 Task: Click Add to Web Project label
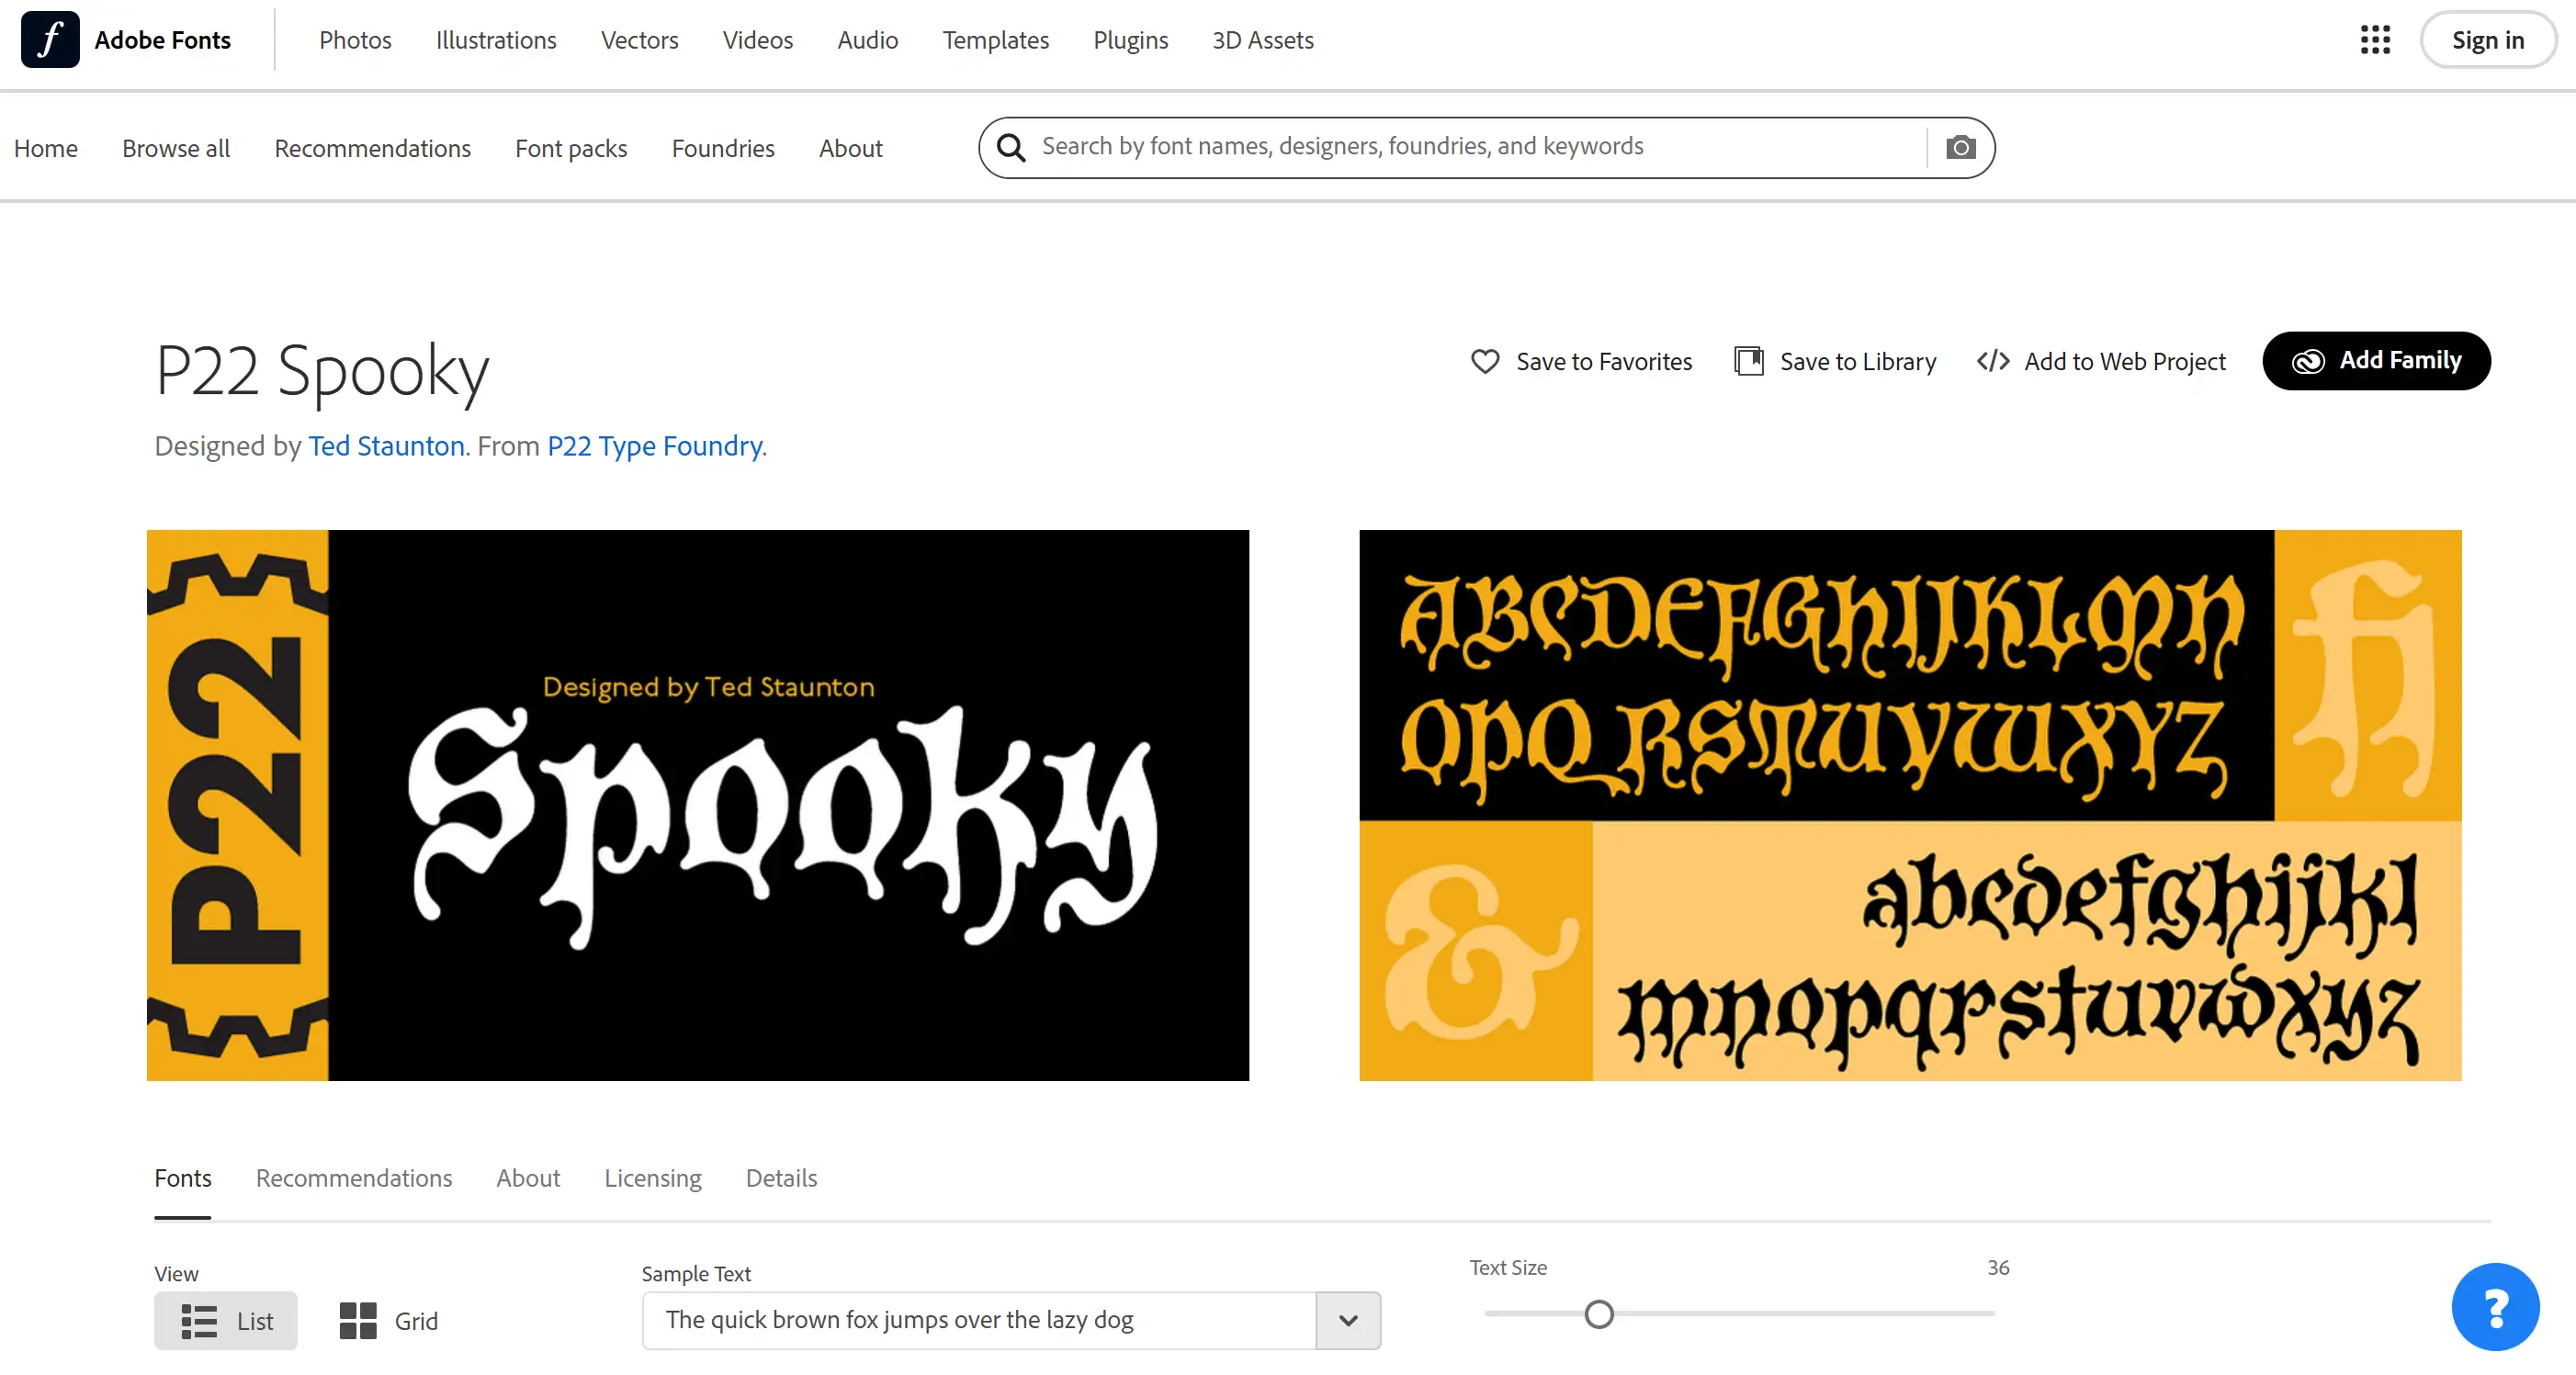point(2125,361)
